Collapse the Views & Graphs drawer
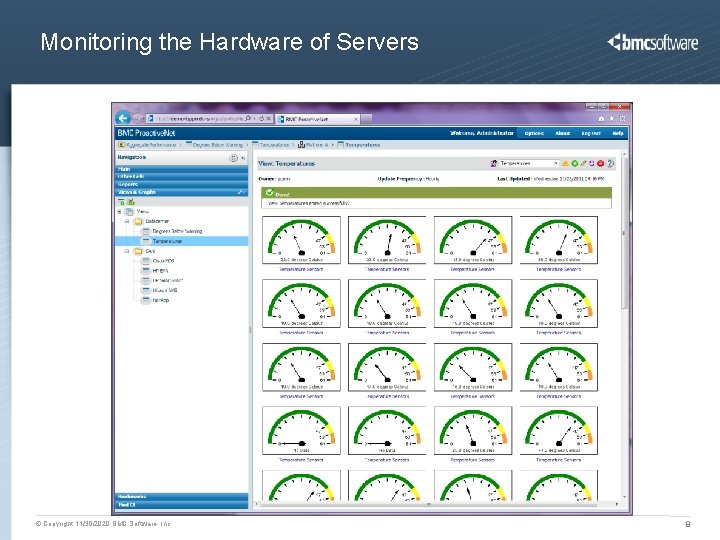Image resolution: width=720 pixels, height=540 pixels. [181, 192]
